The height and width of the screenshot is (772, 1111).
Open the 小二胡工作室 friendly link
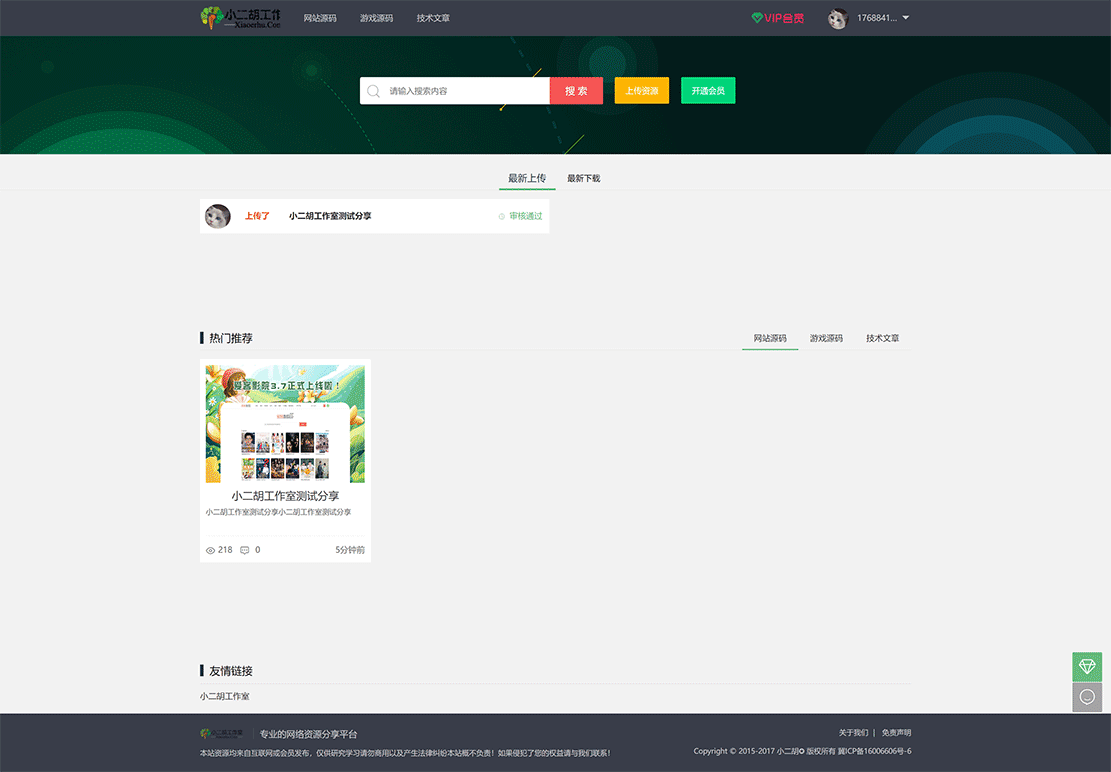(x=224, y=696)
